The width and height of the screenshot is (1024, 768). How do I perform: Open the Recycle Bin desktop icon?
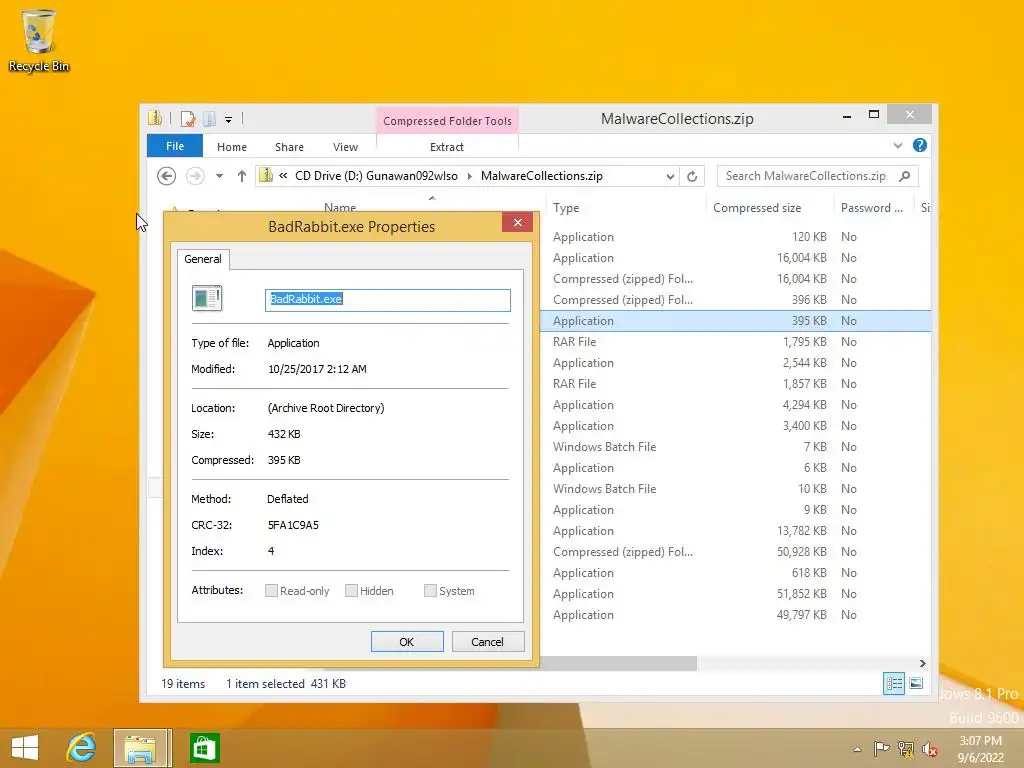coord(39,40)
